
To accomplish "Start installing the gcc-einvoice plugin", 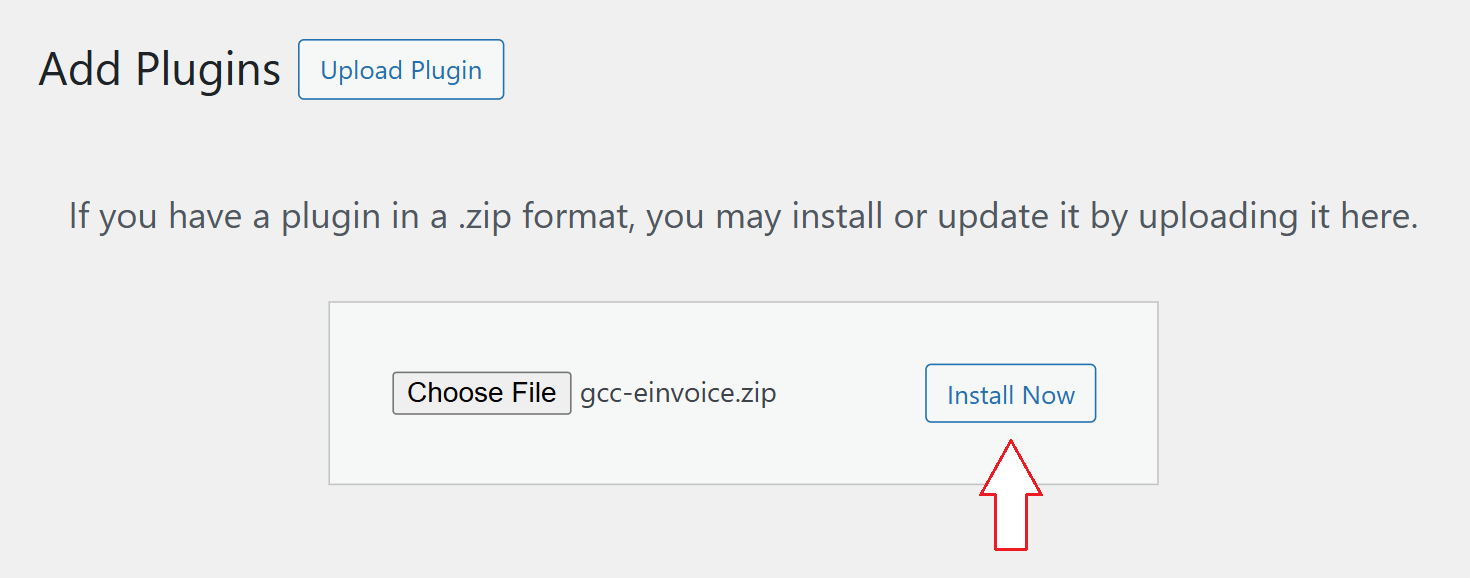I will 1010,392.
